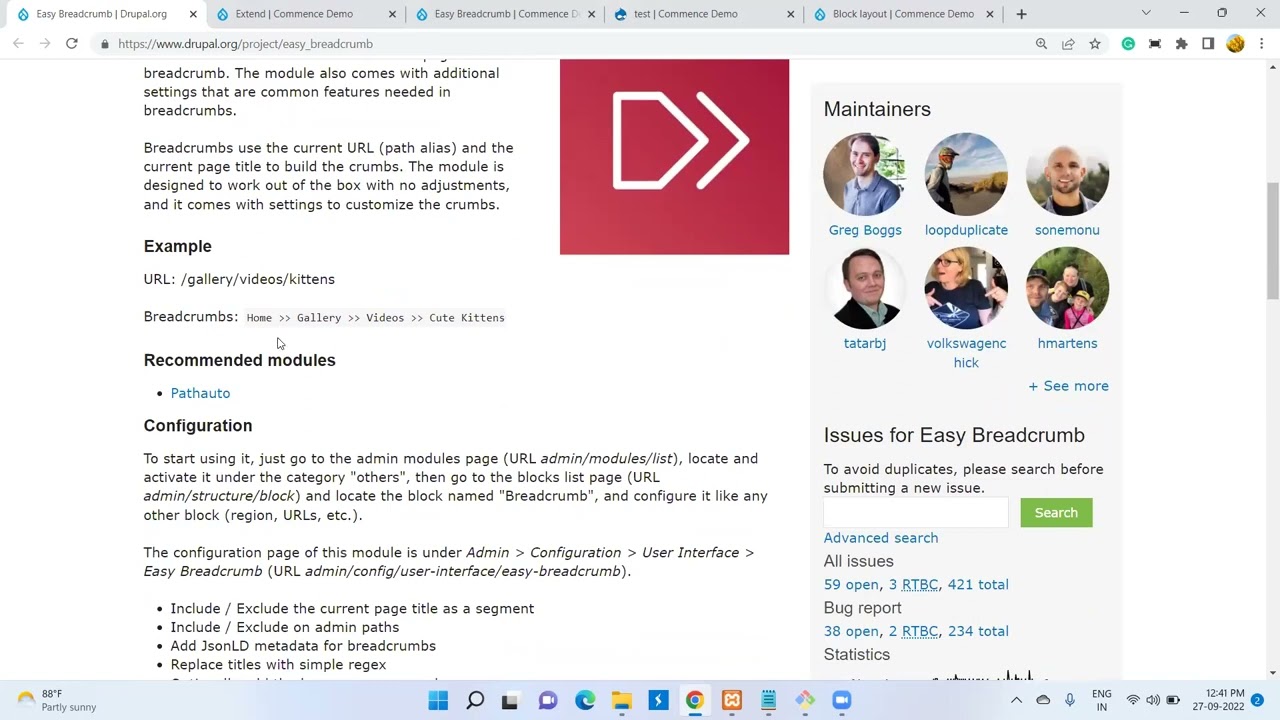Screen dimensions: 1280x720
Task: Click hmartens profile photo
Action: pyautogui.click(x=1067, y=288)
